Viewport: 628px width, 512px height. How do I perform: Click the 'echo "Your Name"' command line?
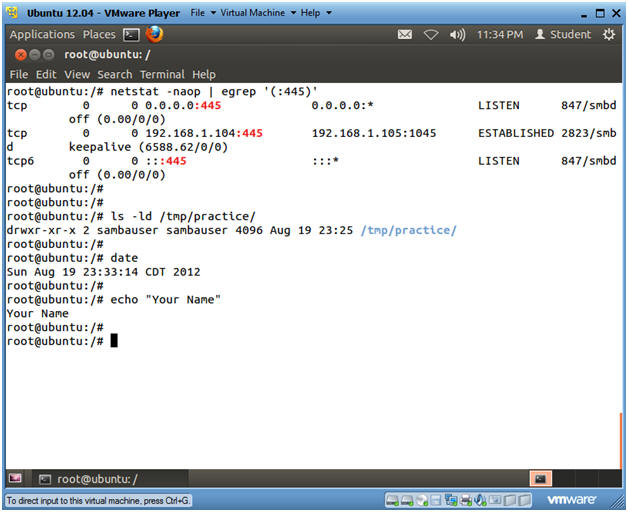point(165,300)
